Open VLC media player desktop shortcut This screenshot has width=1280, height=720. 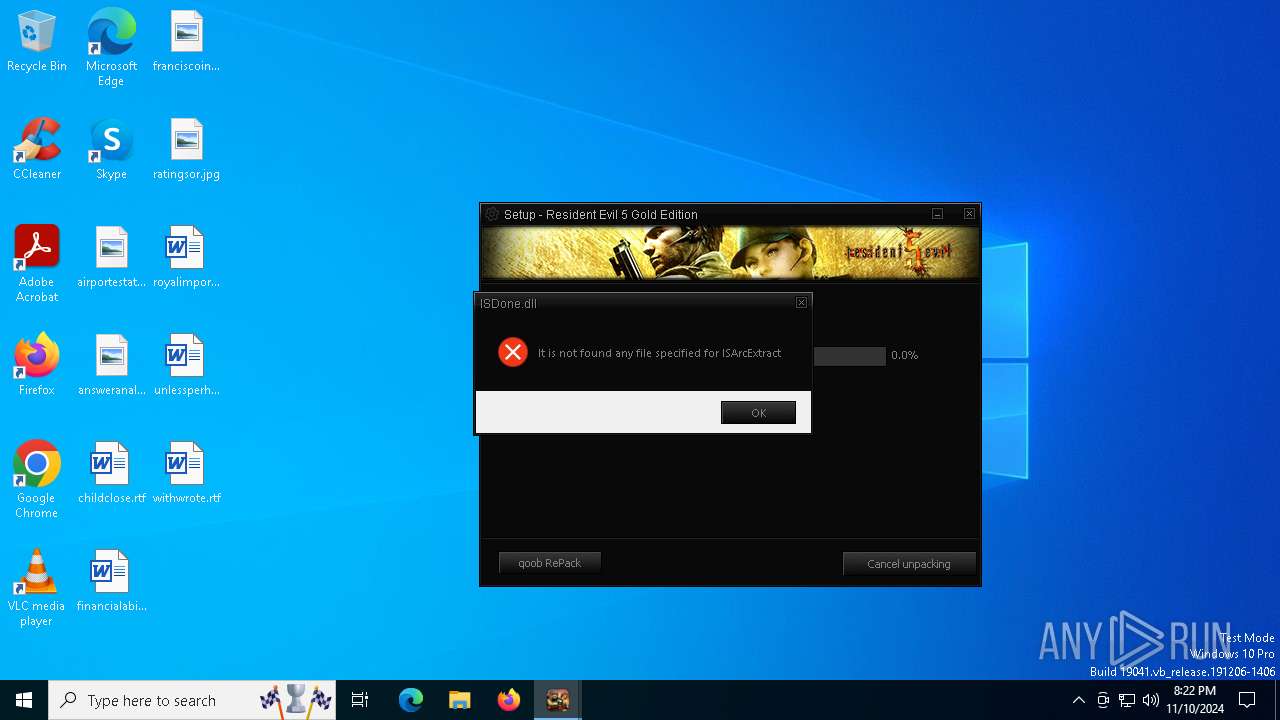[37, 588]
